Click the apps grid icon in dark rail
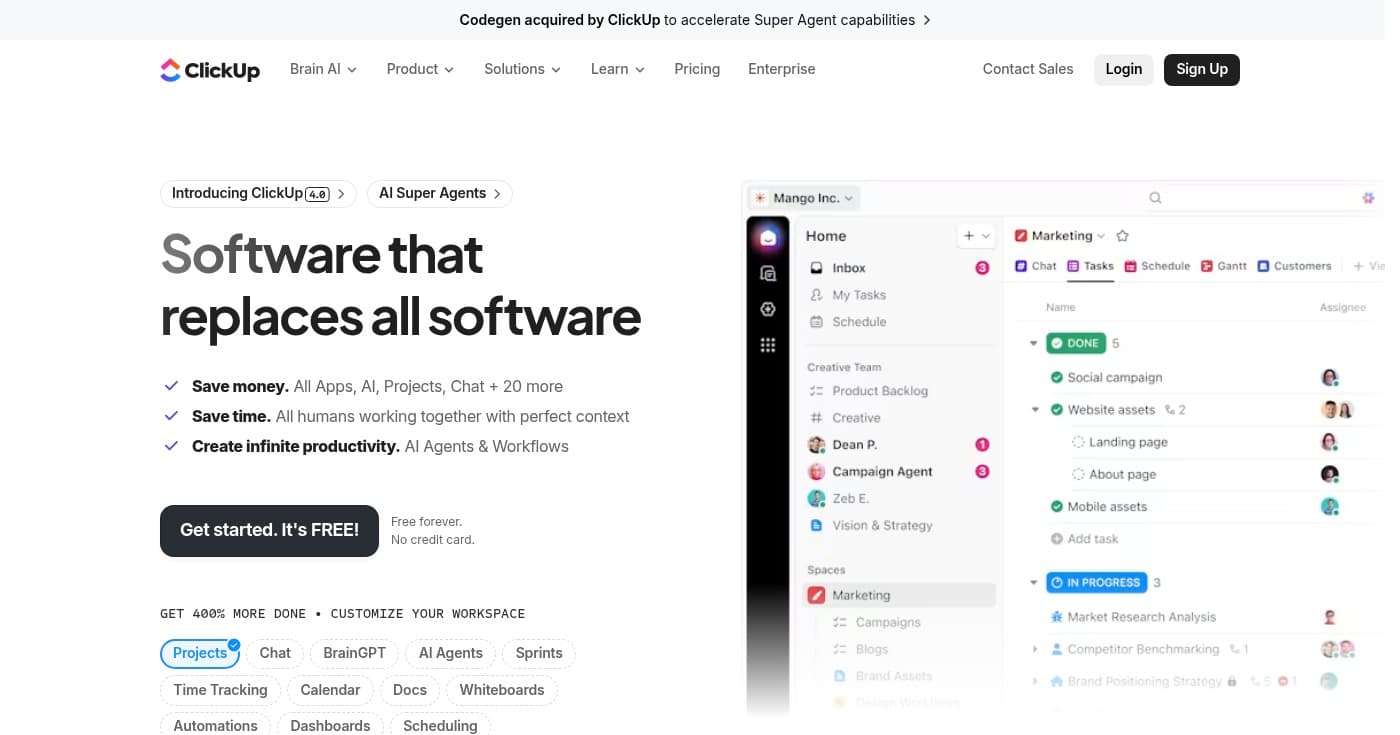 767,344
